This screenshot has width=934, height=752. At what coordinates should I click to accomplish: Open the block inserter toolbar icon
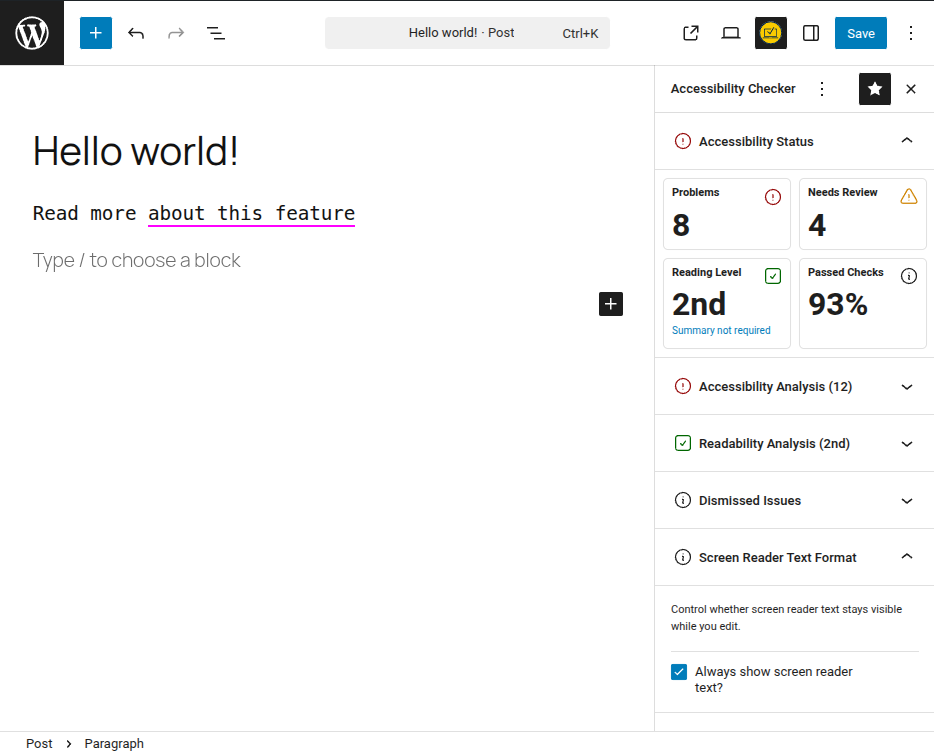point(95,32)
